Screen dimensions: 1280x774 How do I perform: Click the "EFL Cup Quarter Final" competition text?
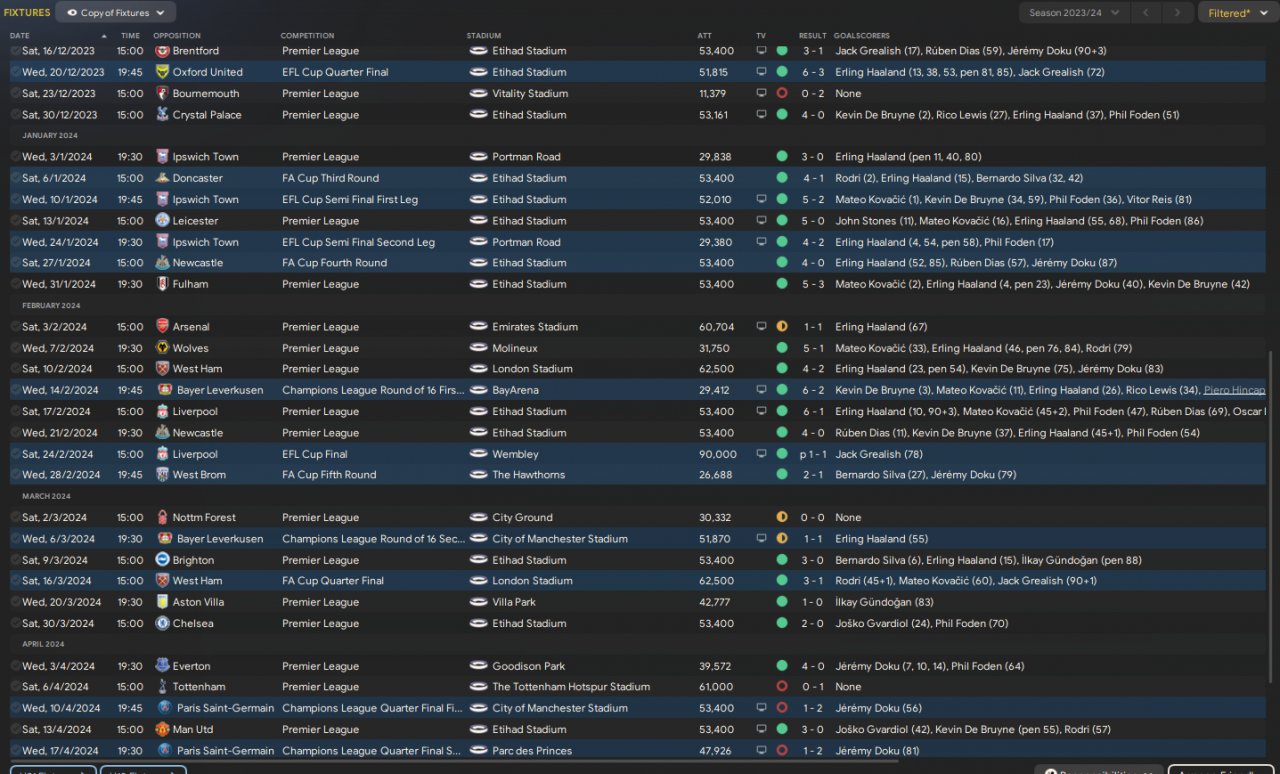point(335,72)
